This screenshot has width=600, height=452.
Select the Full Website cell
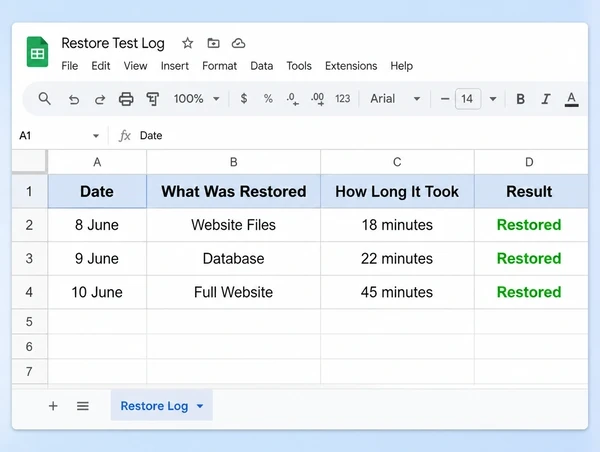click(233, 292)
